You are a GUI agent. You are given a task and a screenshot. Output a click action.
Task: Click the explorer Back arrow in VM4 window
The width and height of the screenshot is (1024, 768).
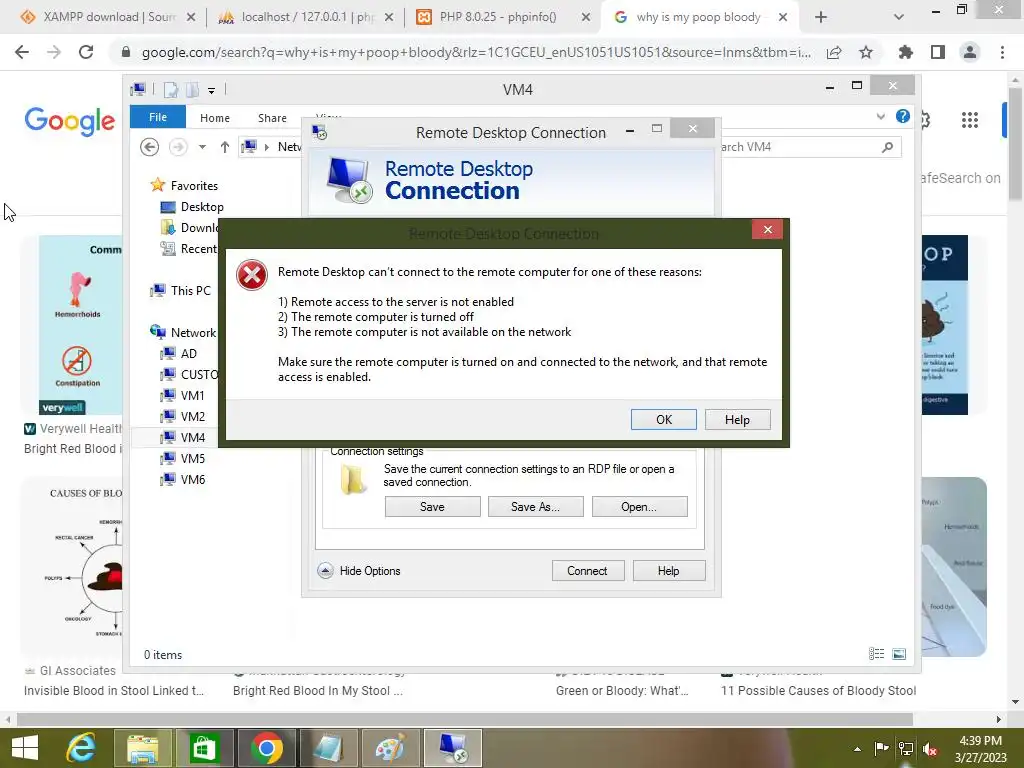click(x=150, y=147)
